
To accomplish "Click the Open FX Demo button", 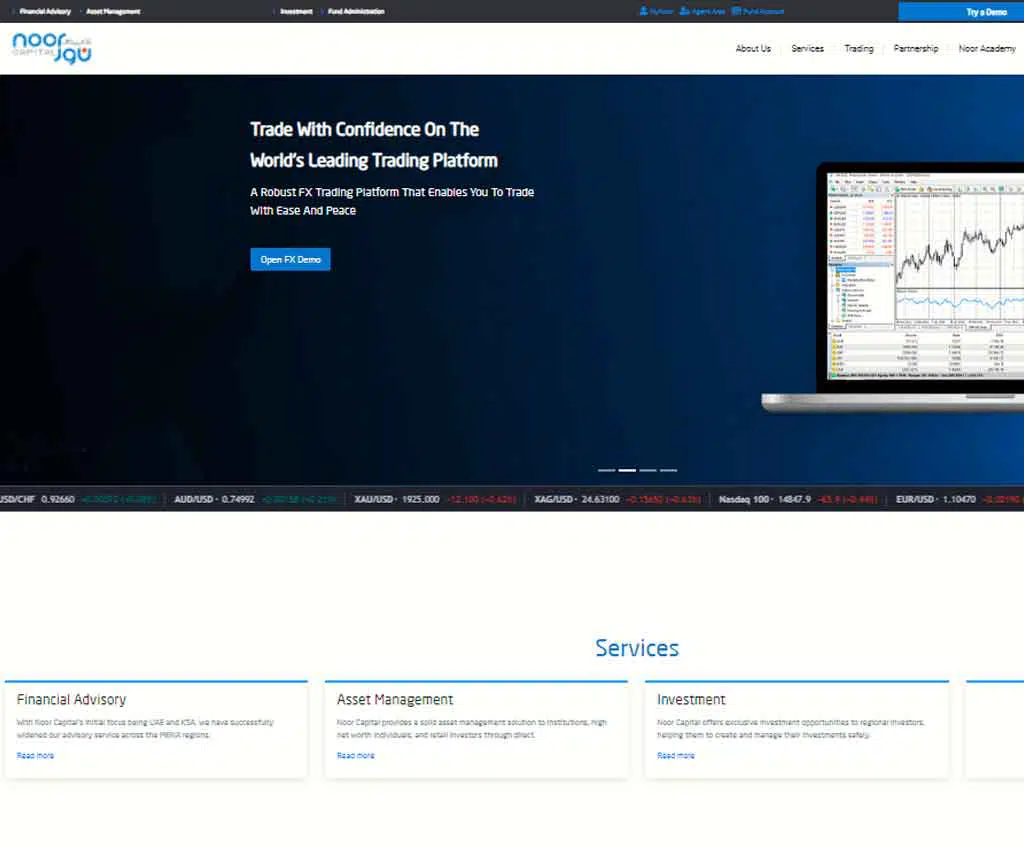I will click(x=290, y=259).
